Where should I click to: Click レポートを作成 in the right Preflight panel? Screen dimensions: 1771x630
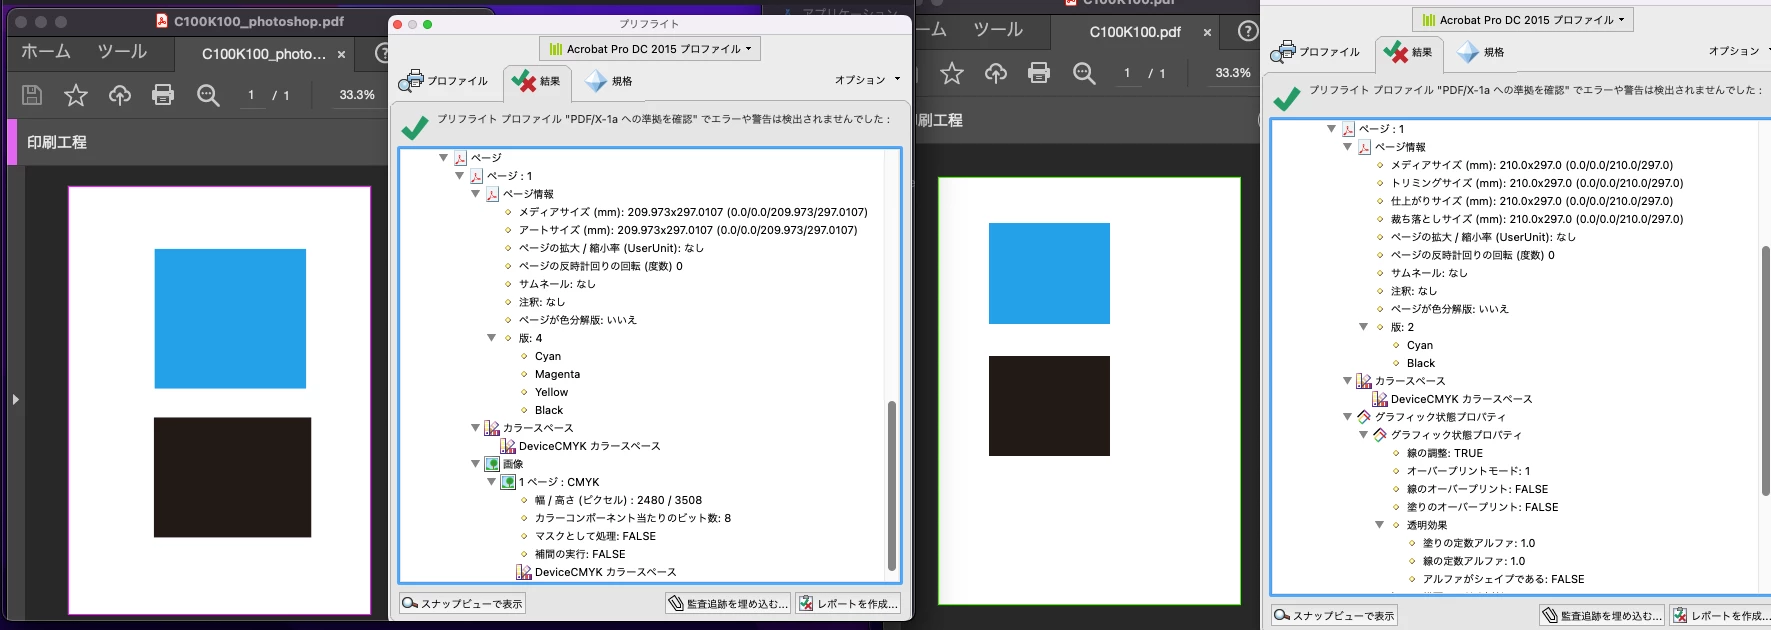tap(1721, 615)
